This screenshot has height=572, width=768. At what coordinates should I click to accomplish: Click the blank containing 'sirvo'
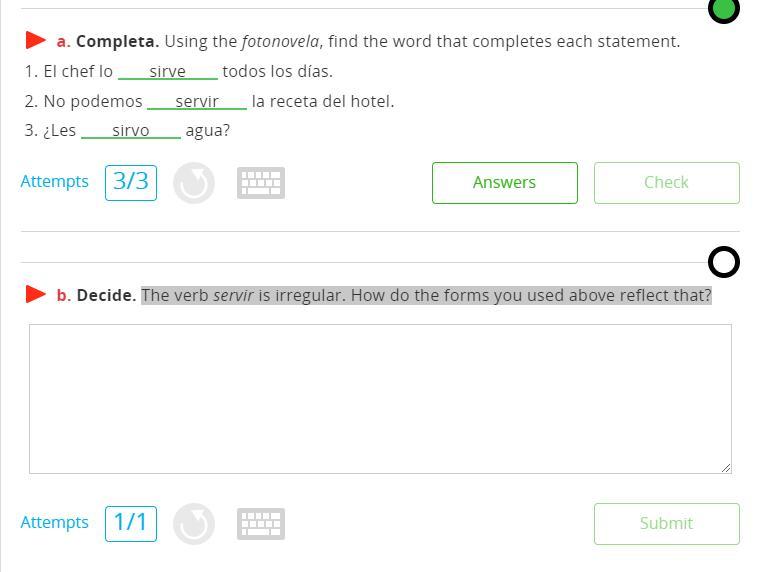click(x=131, y=130)
